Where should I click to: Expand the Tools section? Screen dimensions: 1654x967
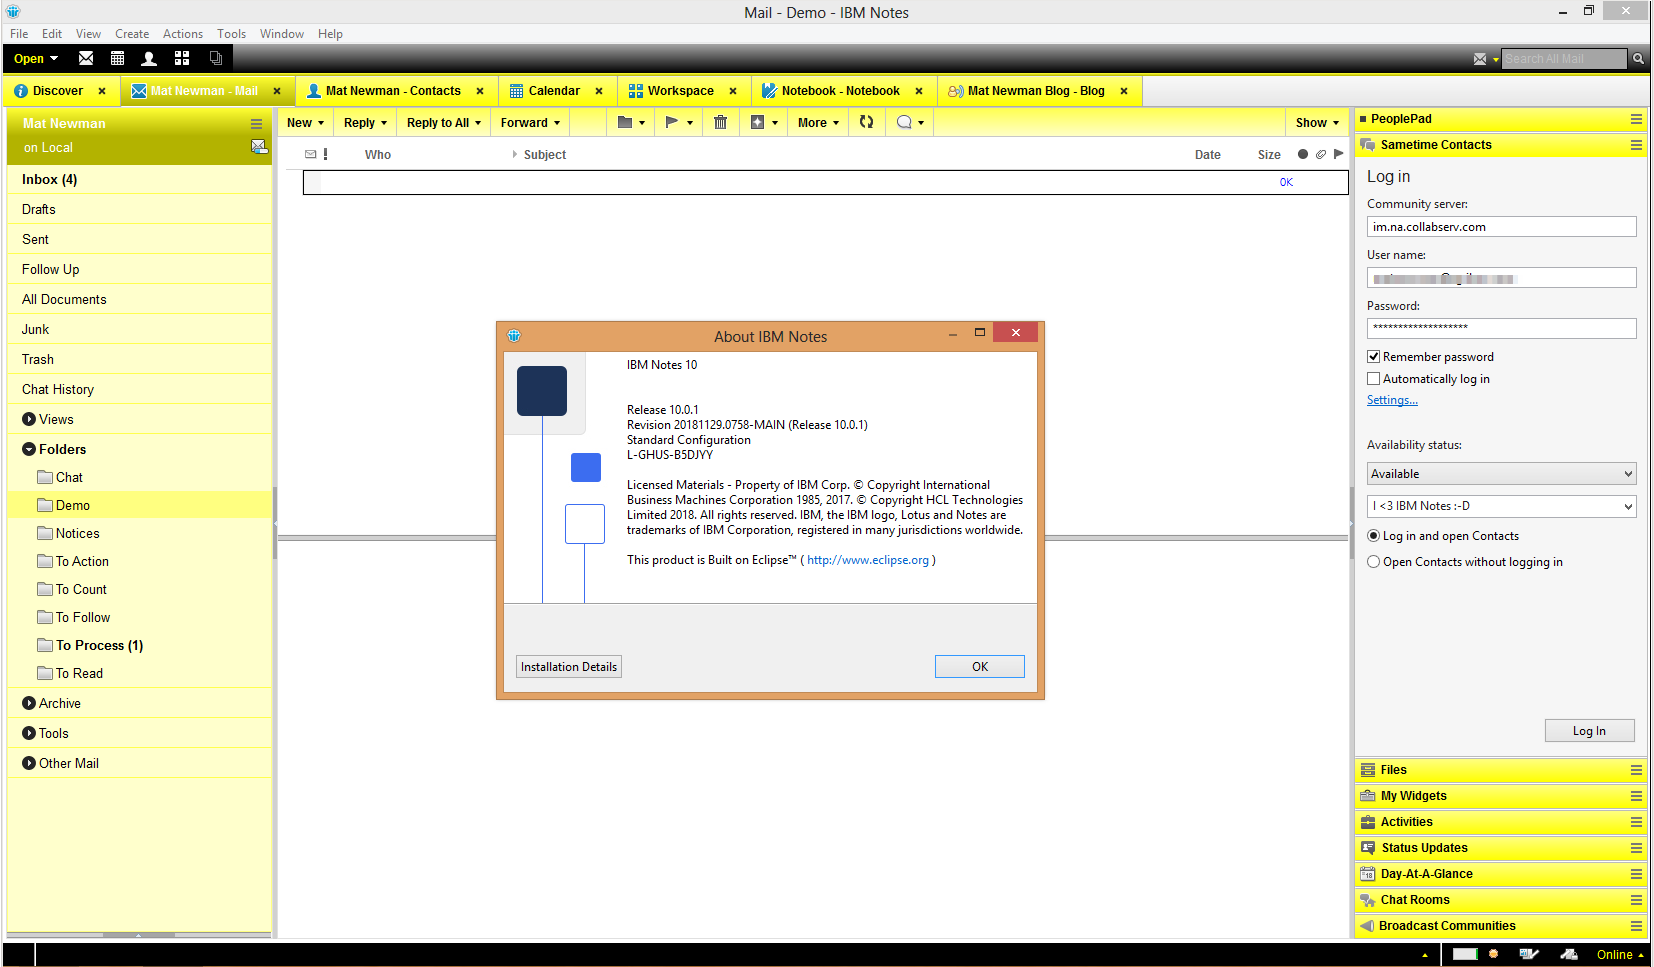click(29, 733)
